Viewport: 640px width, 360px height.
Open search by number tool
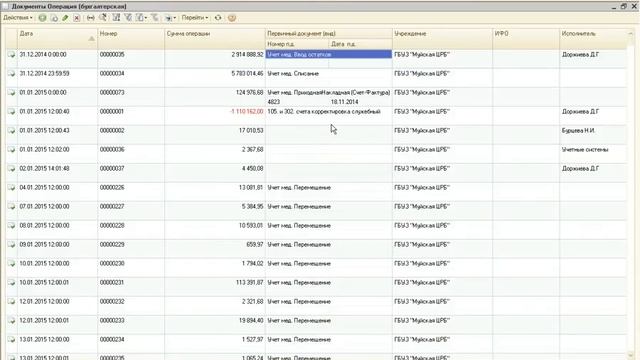pos(103,18)
